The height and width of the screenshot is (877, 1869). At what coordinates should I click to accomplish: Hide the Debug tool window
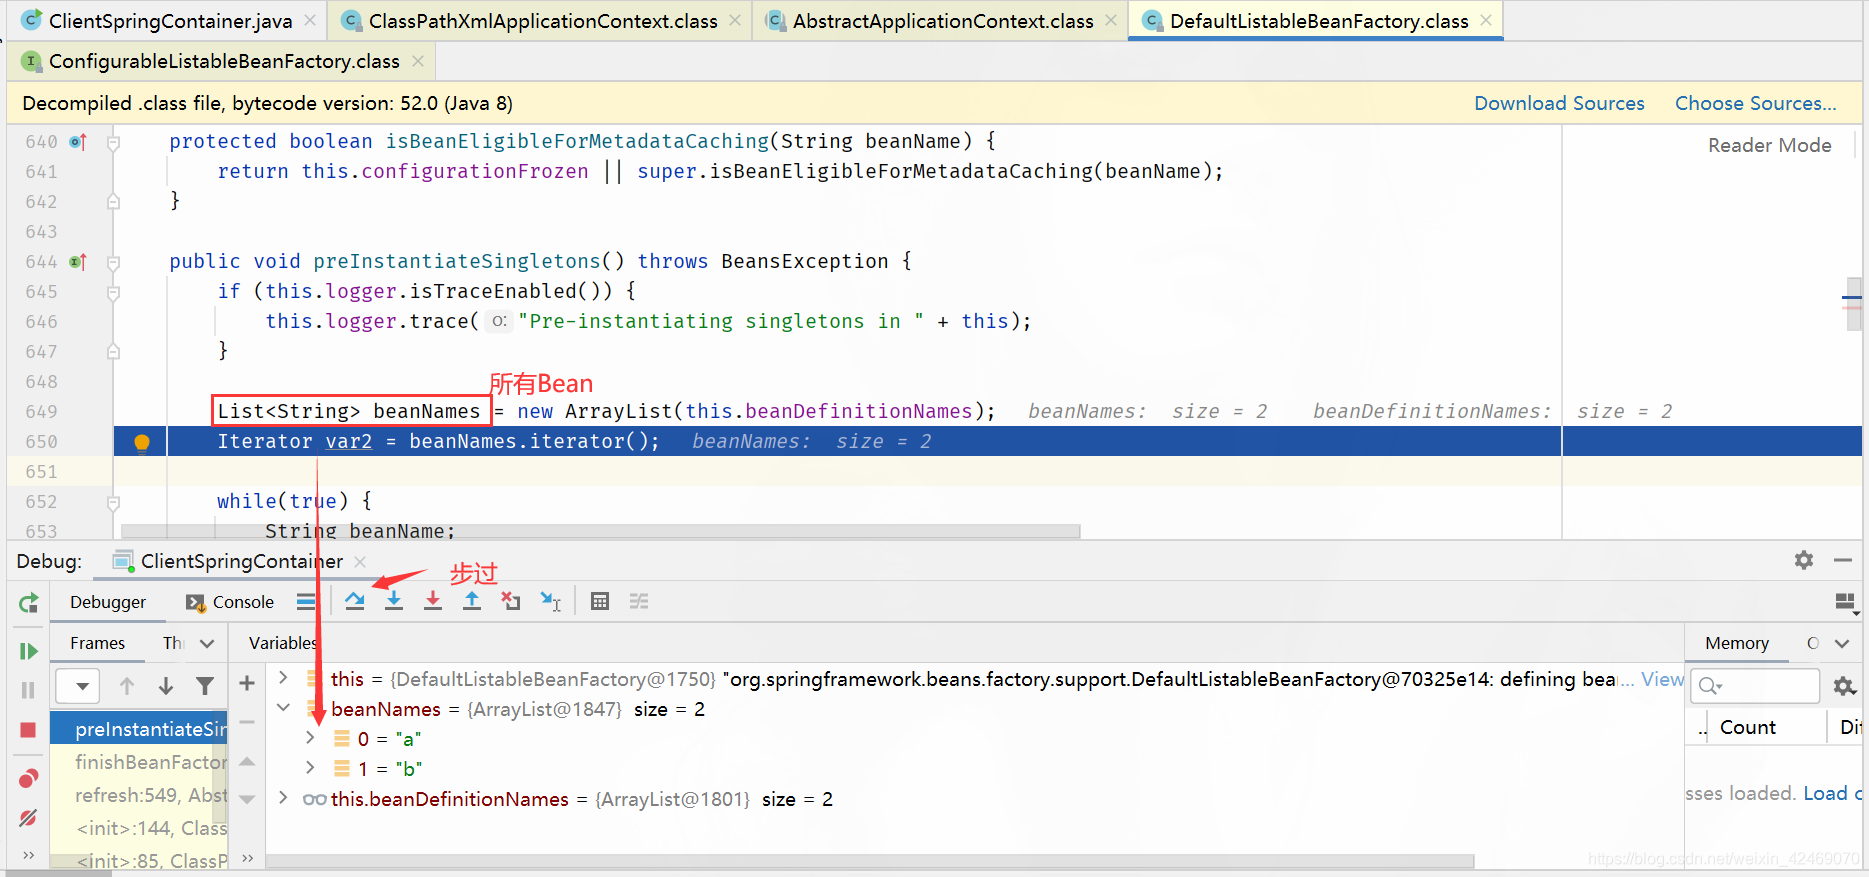1843,560
